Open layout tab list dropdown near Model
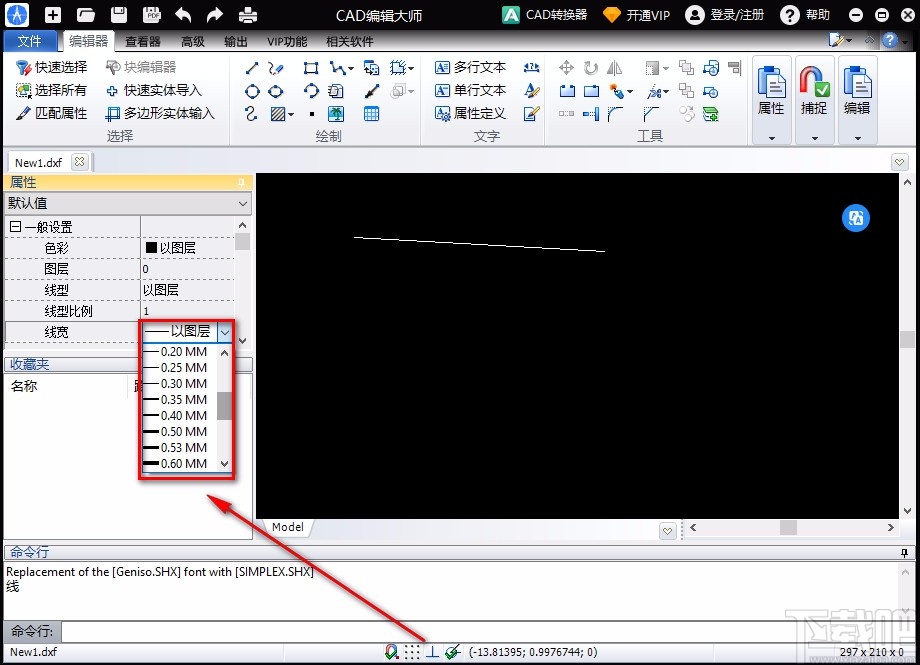This screenshot has height=665, width=920. point(668,531)
